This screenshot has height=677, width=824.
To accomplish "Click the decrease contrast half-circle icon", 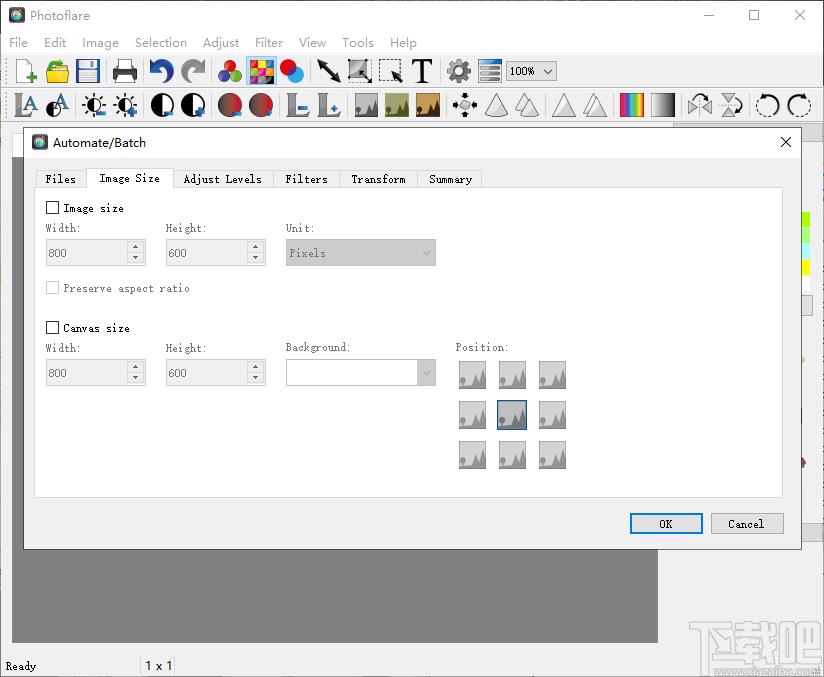I will [x=162, y=105].
